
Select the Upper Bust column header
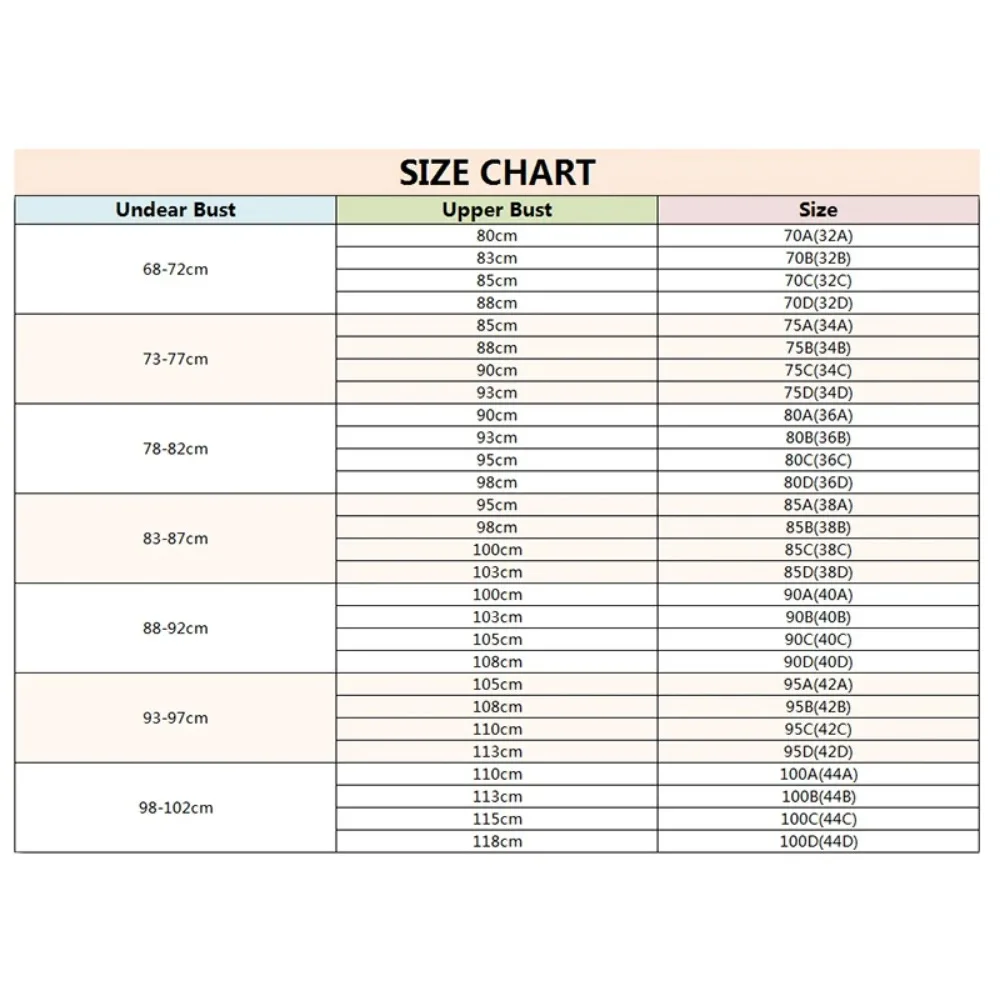[497, 210]
